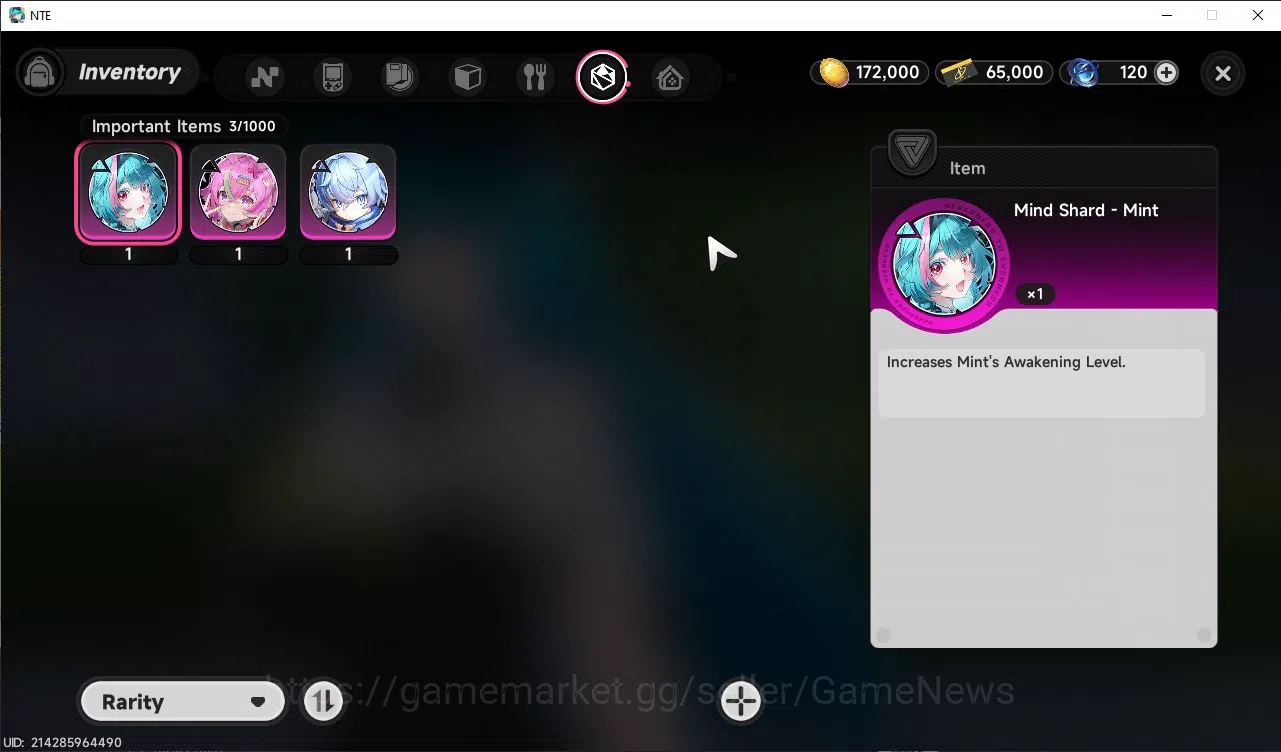Viewport: 1281px width, 752px height.
Task: Open the house furnishing tab
Action: pyautogui.click(x=670, y=77)
